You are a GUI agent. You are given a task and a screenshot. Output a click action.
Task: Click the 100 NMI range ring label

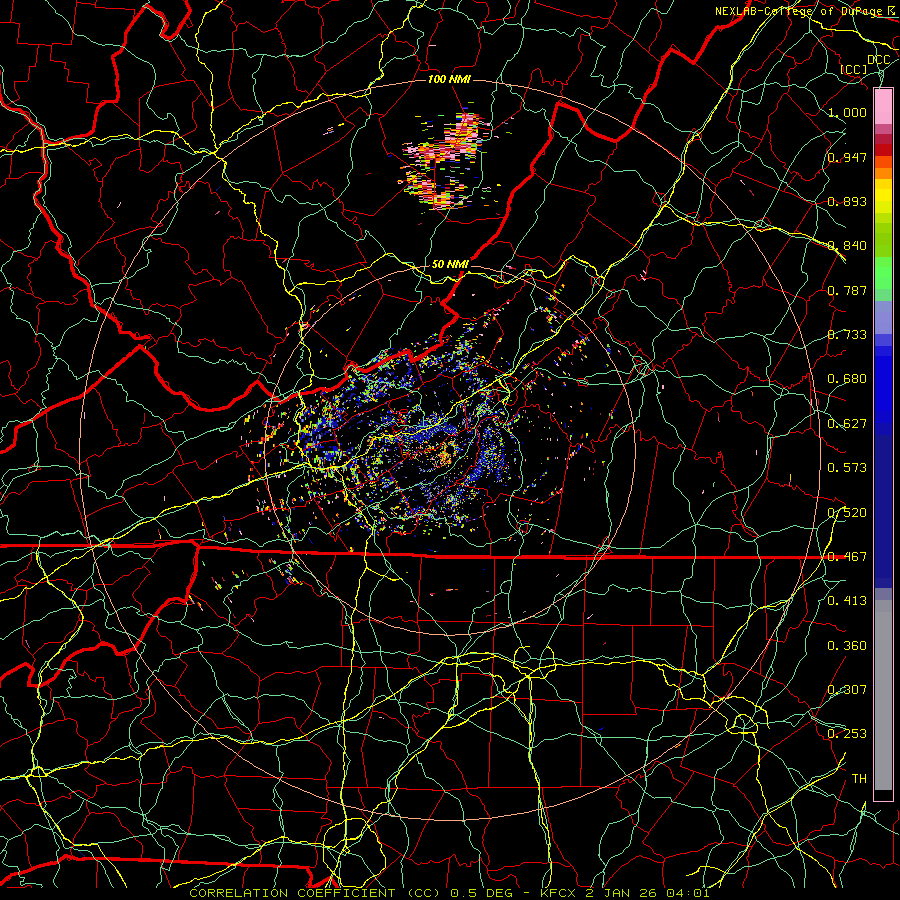point(449,79)
